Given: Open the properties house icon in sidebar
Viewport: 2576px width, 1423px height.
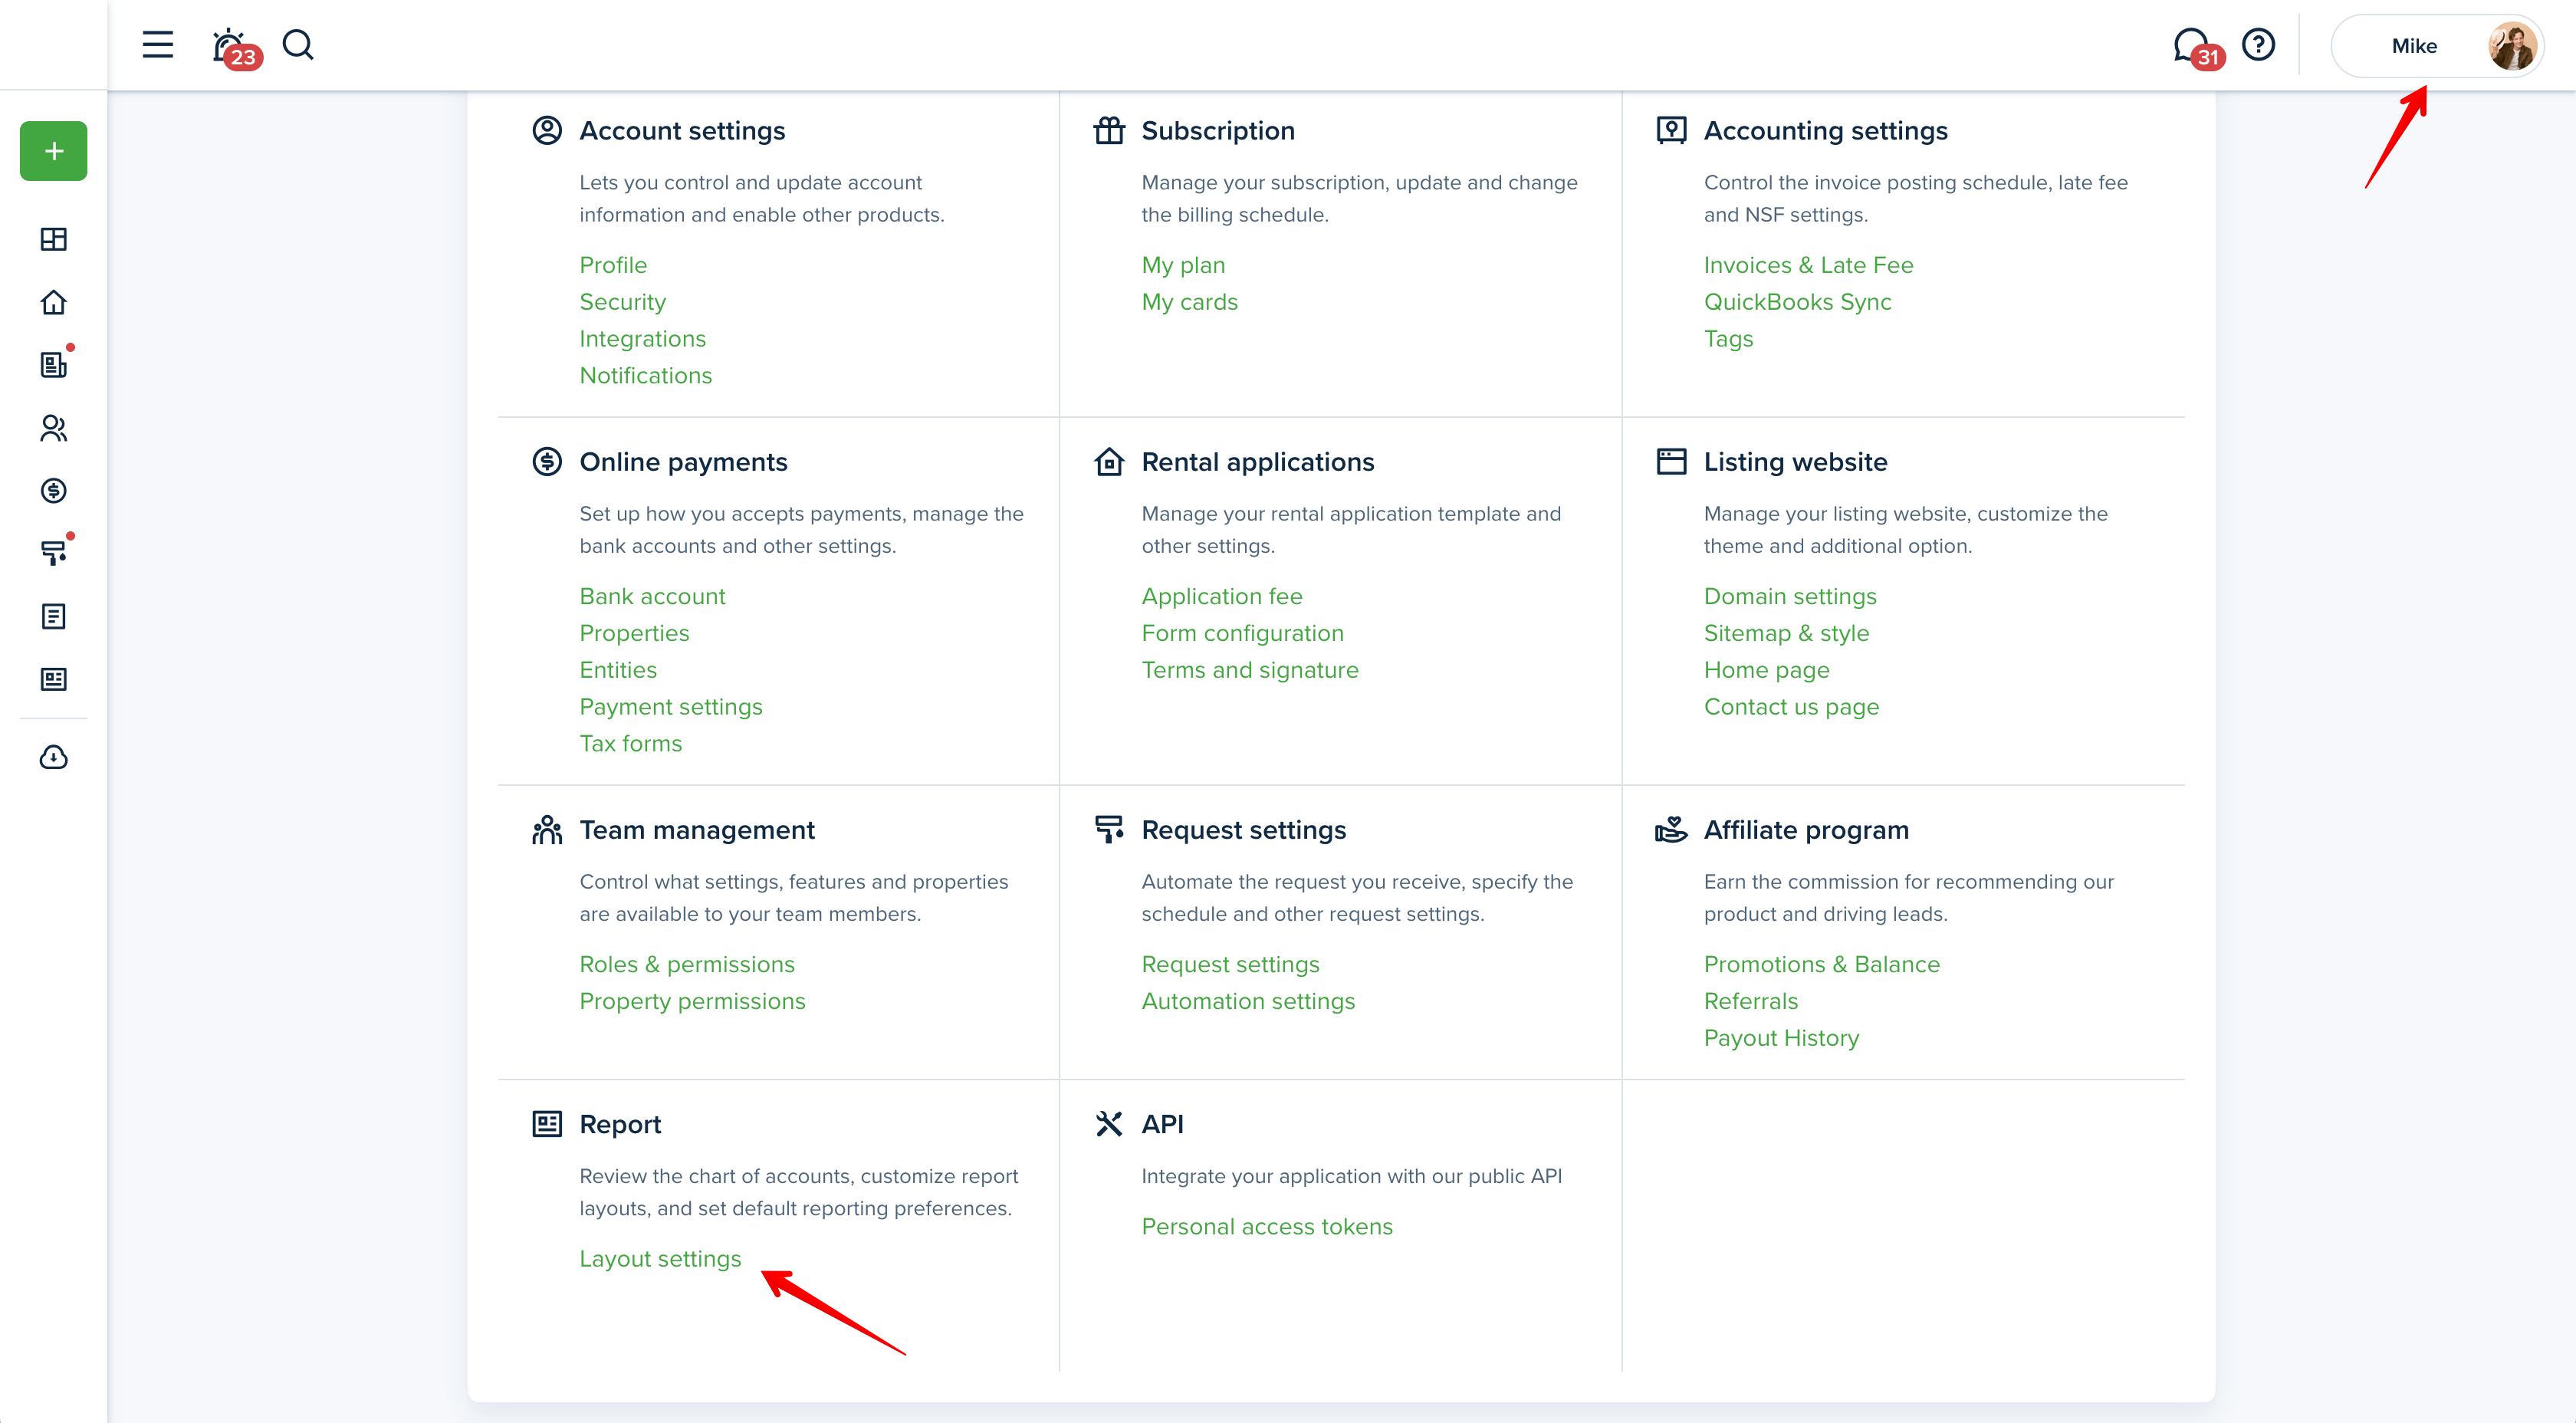Looking at the screenshot, I should tap(54, 302).
